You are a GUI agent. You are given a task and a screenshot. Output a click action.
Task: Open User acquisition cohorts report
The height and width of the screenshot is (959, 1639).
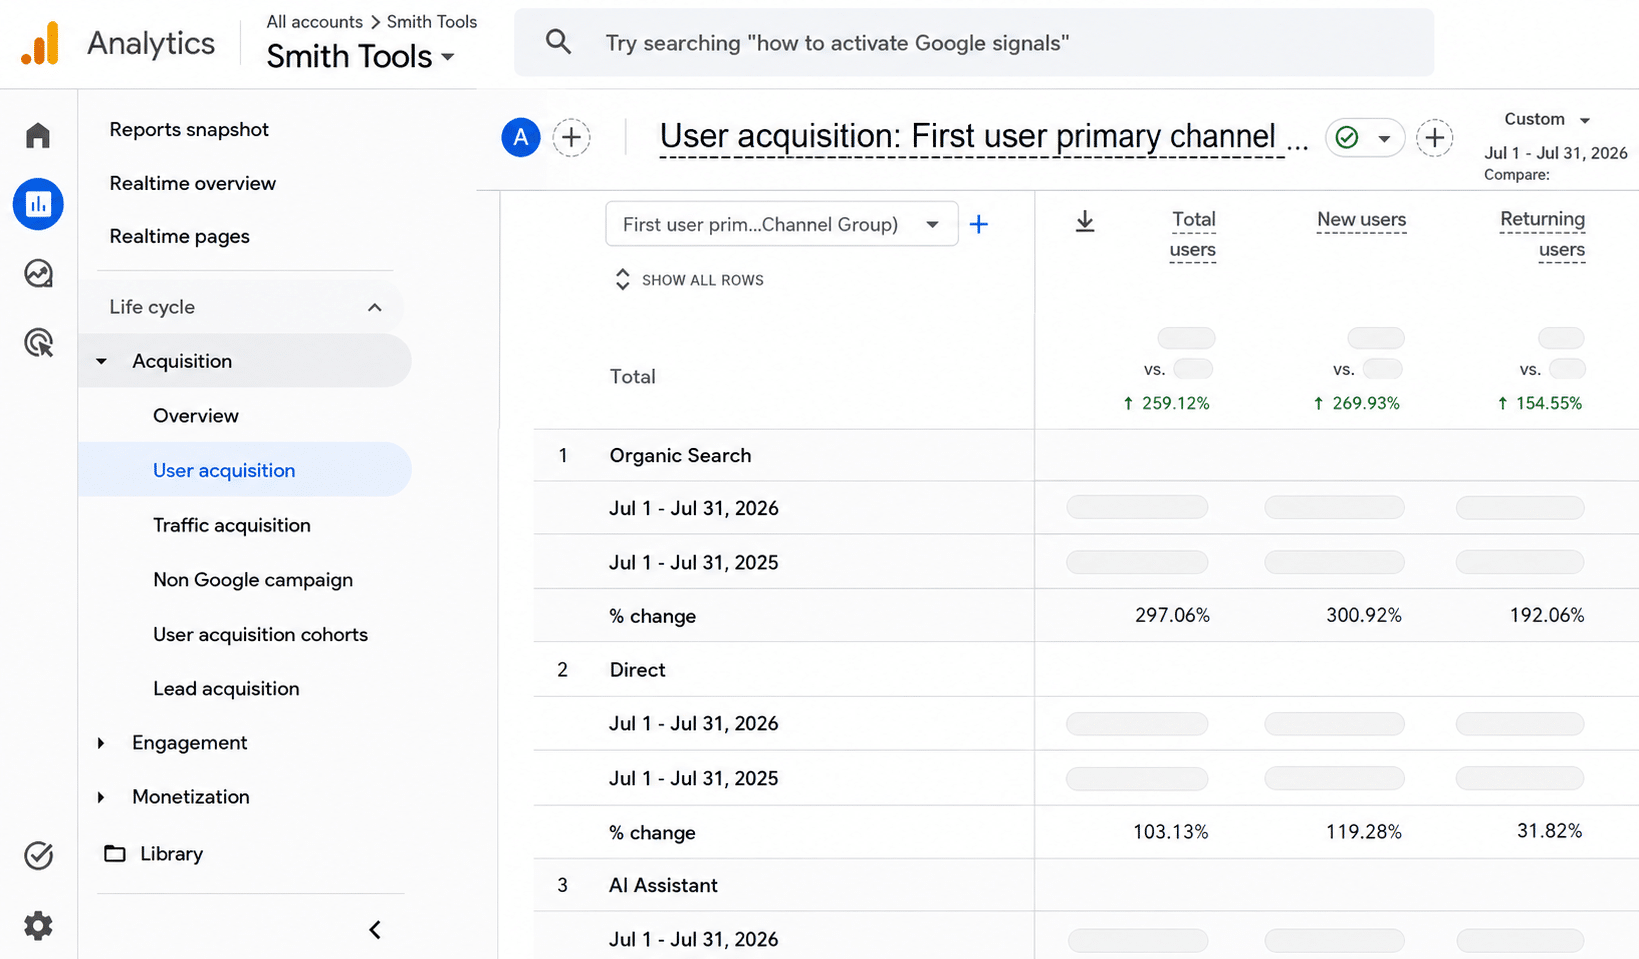point(260,635)
